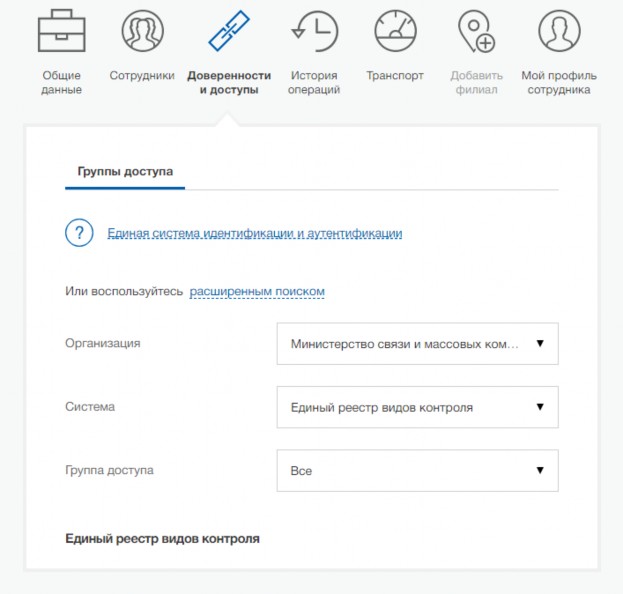Select the Доверенности и доступы menu label

[229, 82]
